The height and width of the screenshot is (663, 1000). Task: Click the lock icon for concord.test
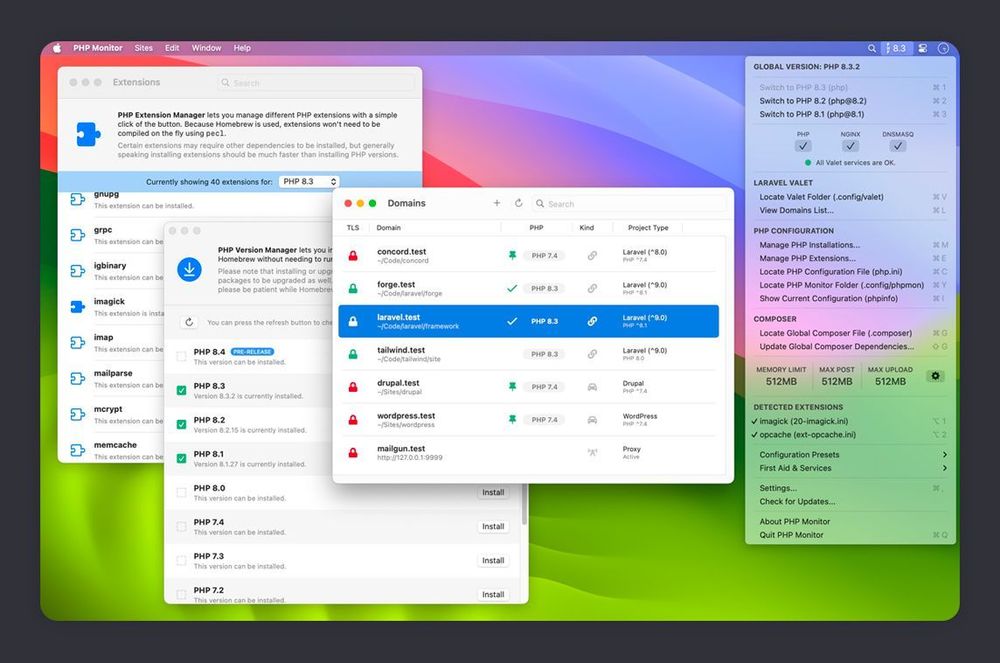[x=353, y=256]
